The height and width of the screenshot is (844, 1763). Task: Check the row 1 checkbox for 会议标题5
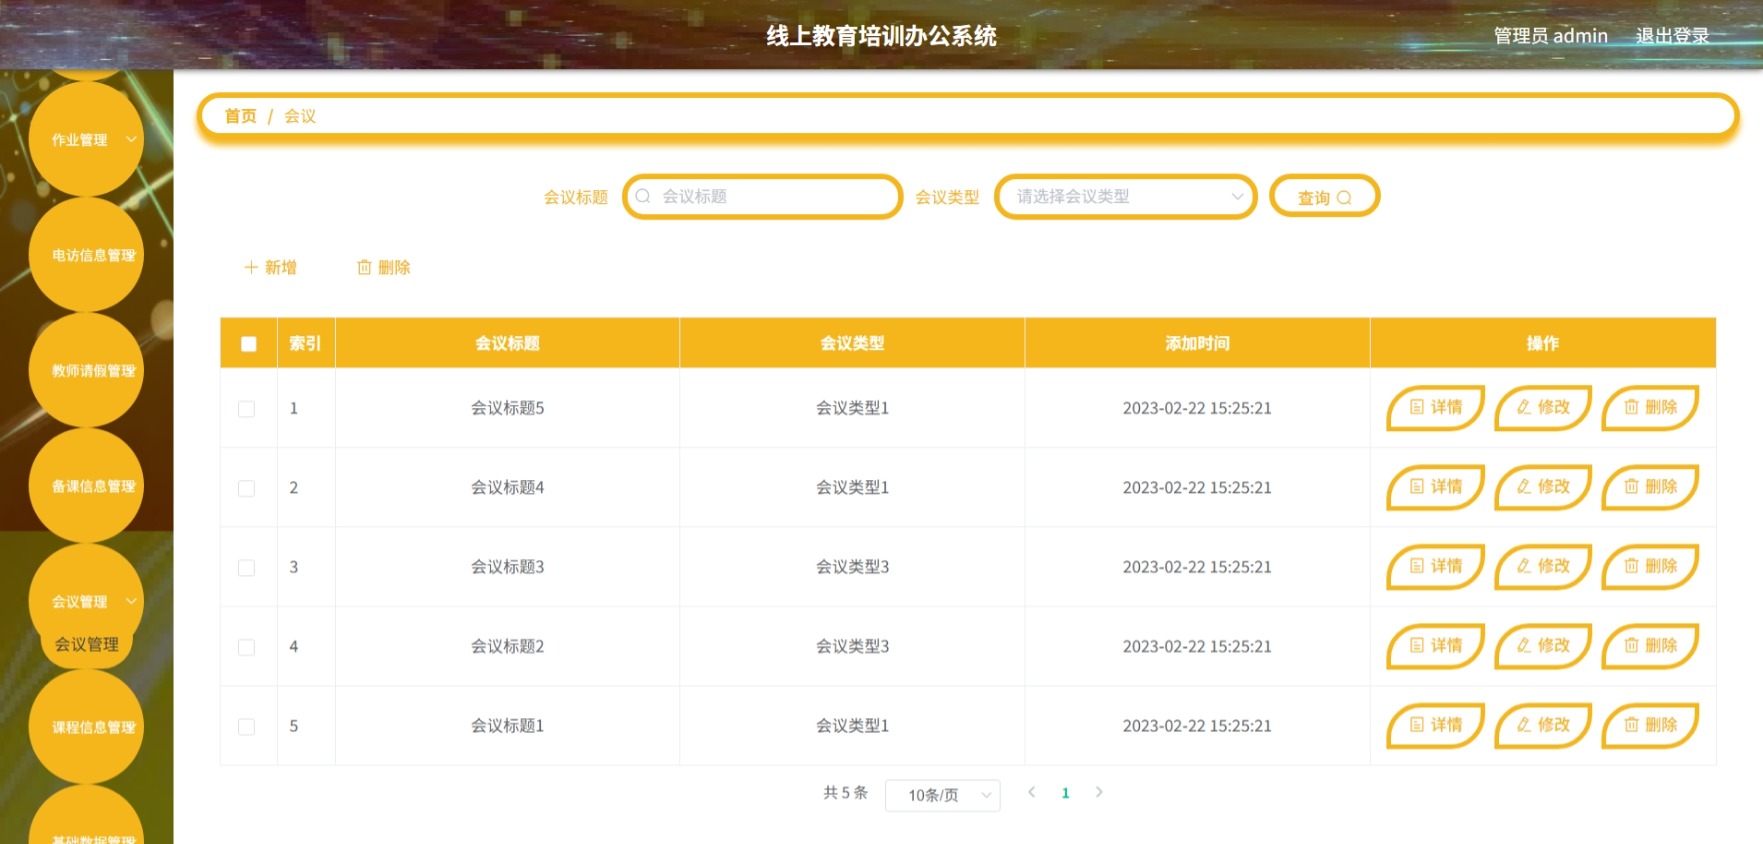(x=246, y=409)
